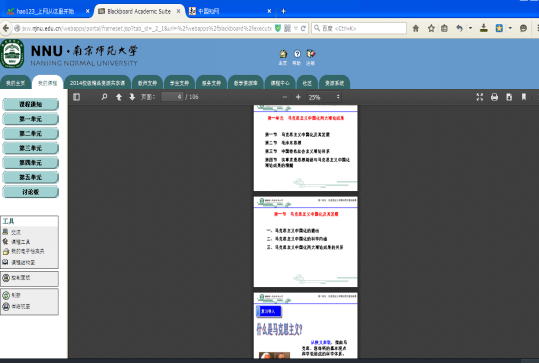539x364 pixels.
Task: Select the slide thumbnail titled 第一节
Action: point(306,242)
